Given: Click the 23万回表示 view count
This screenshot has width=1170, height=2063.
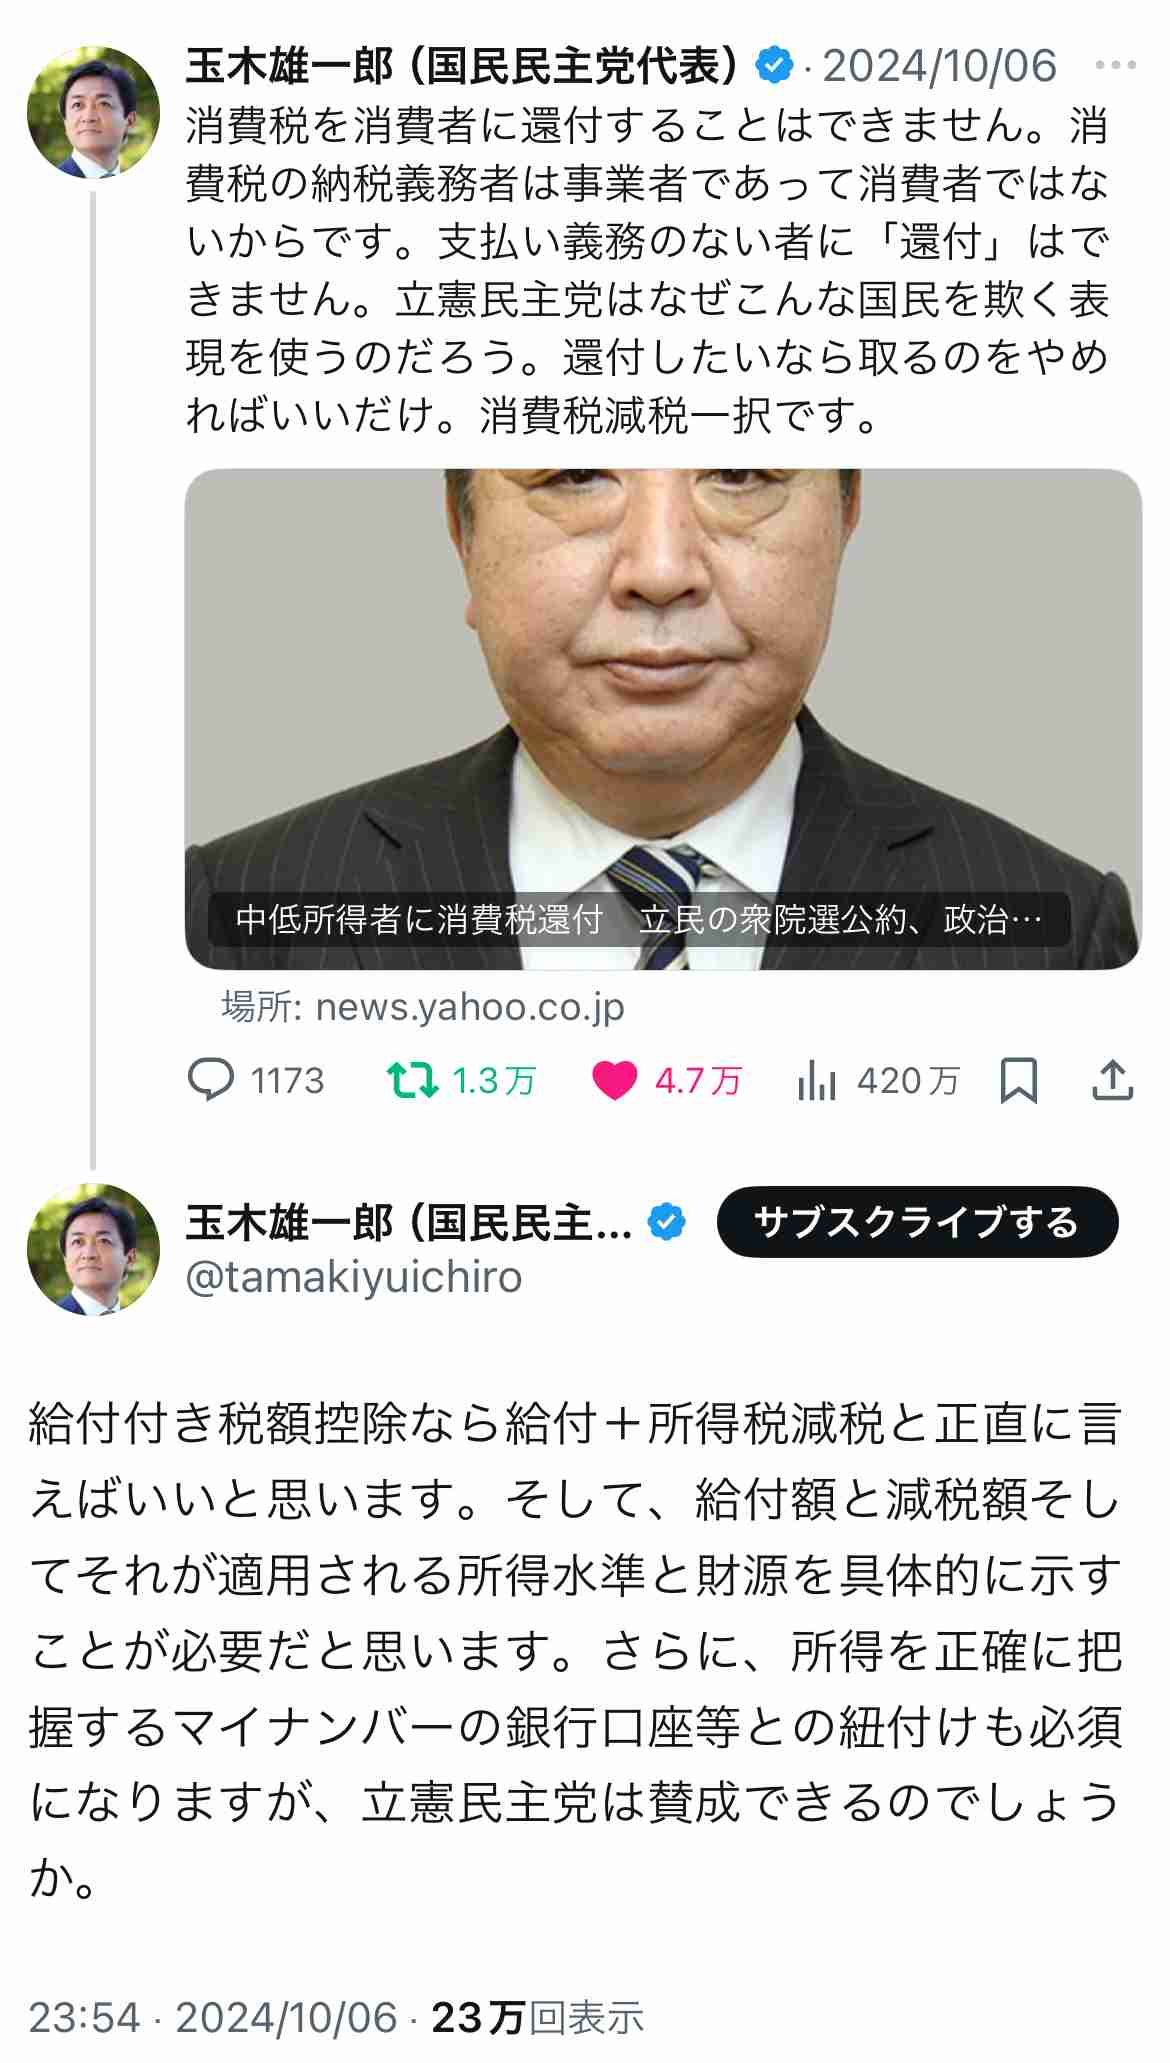Looking at the screenshot, I should click(538, 2018).
